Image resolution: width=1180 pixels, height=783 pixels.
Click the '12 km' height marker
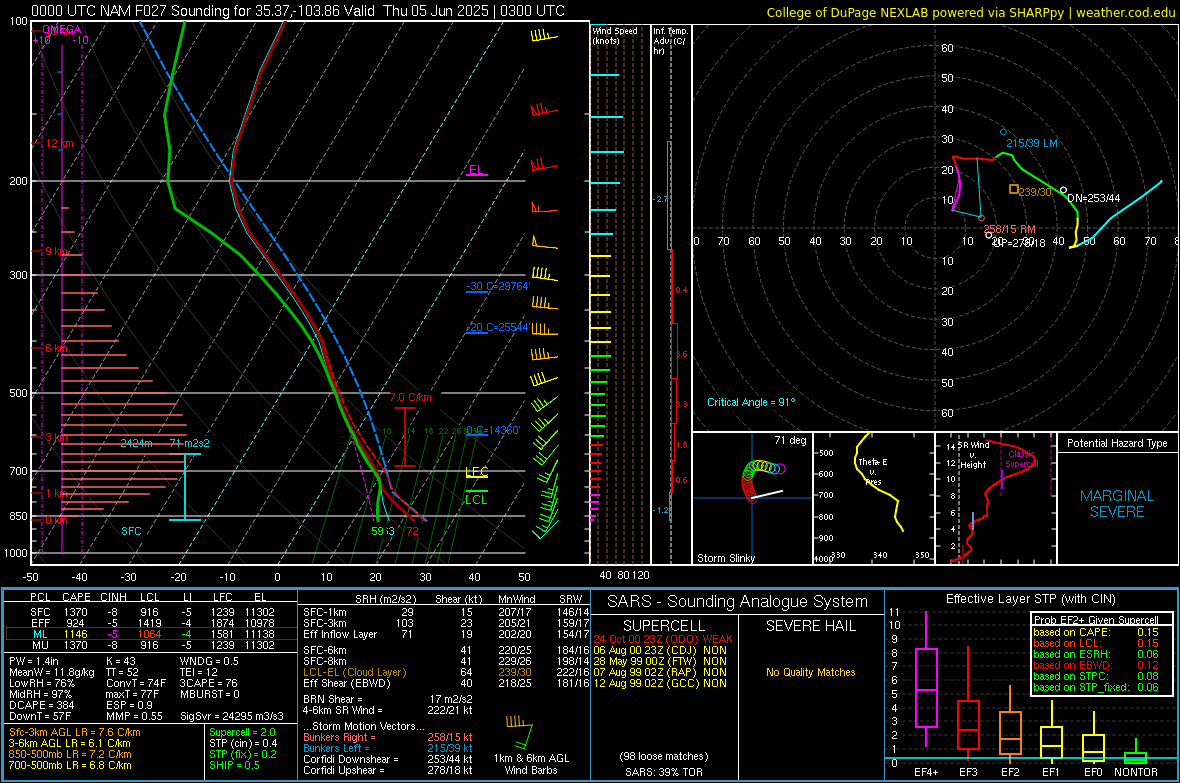click(x=59, y=143)
